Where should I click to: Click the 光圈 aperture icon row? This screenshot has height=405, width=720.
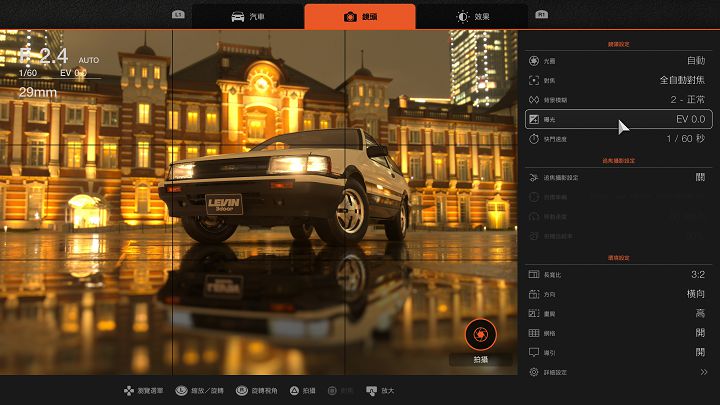pos(619,61)
